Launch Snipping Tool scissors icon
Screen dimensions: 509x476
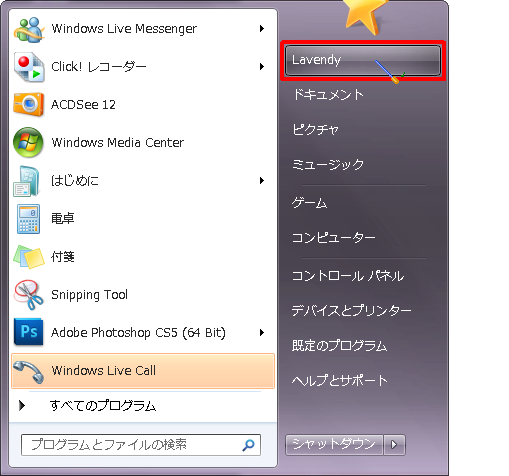tap(29, 295)
